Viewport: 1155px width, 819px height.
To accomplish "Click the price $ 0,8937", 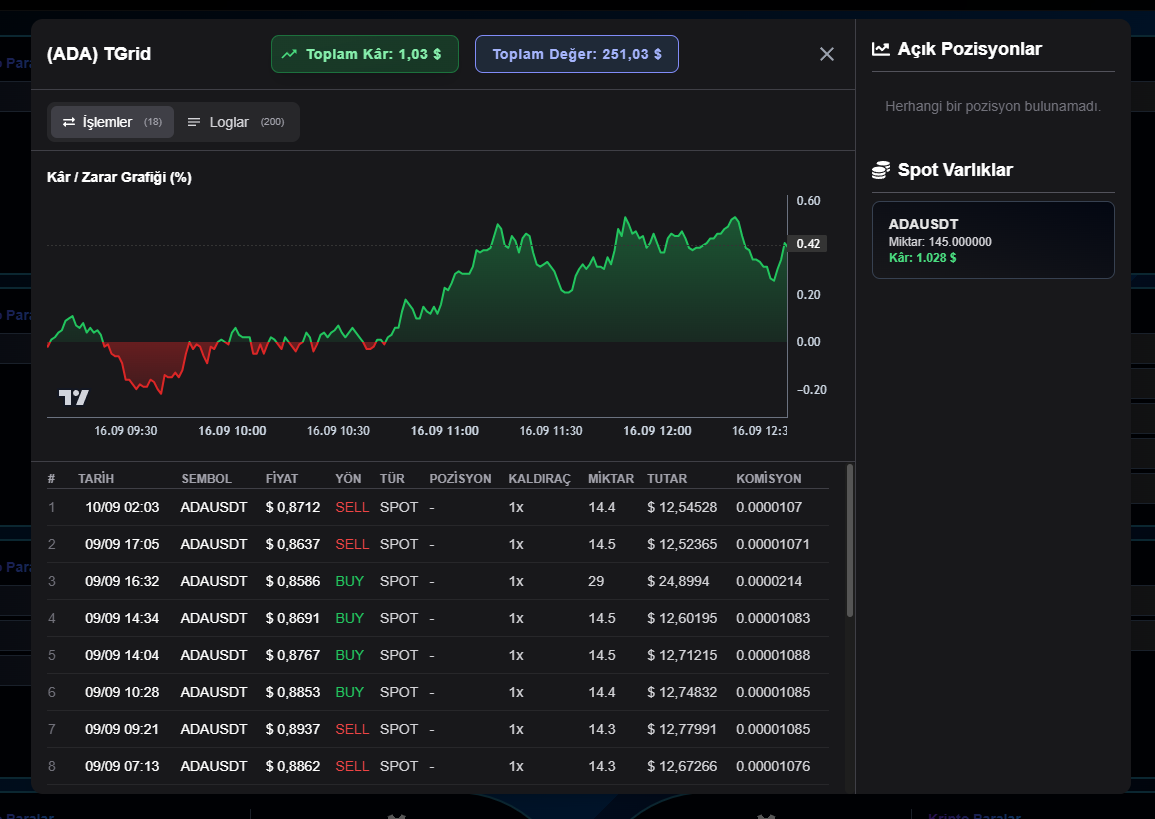I will pos(292,729).
